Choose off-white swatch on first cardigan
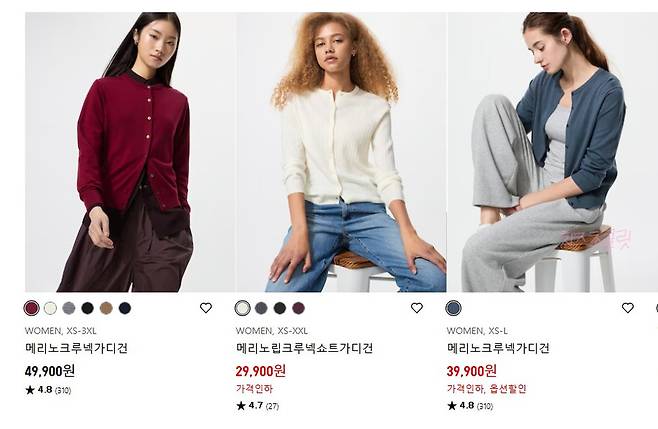Screen dimensions: 658x429 click(x=50, y=308)
